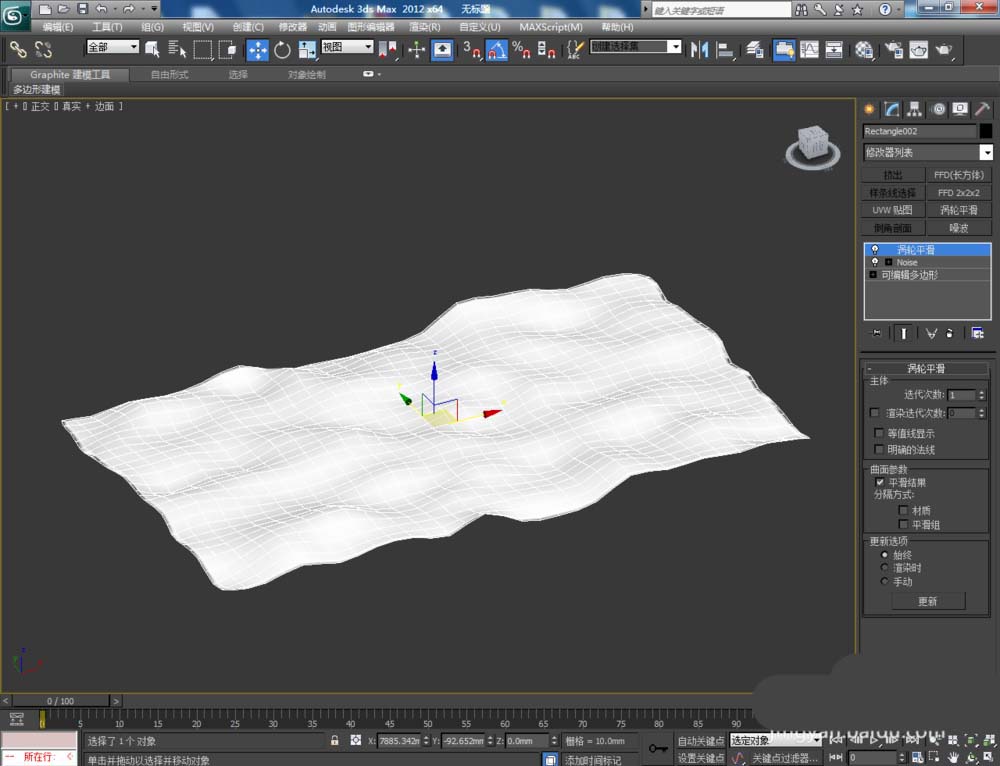Click the Align tool icon
Screen dimensions: 1000x766
[x=725, y=49]
